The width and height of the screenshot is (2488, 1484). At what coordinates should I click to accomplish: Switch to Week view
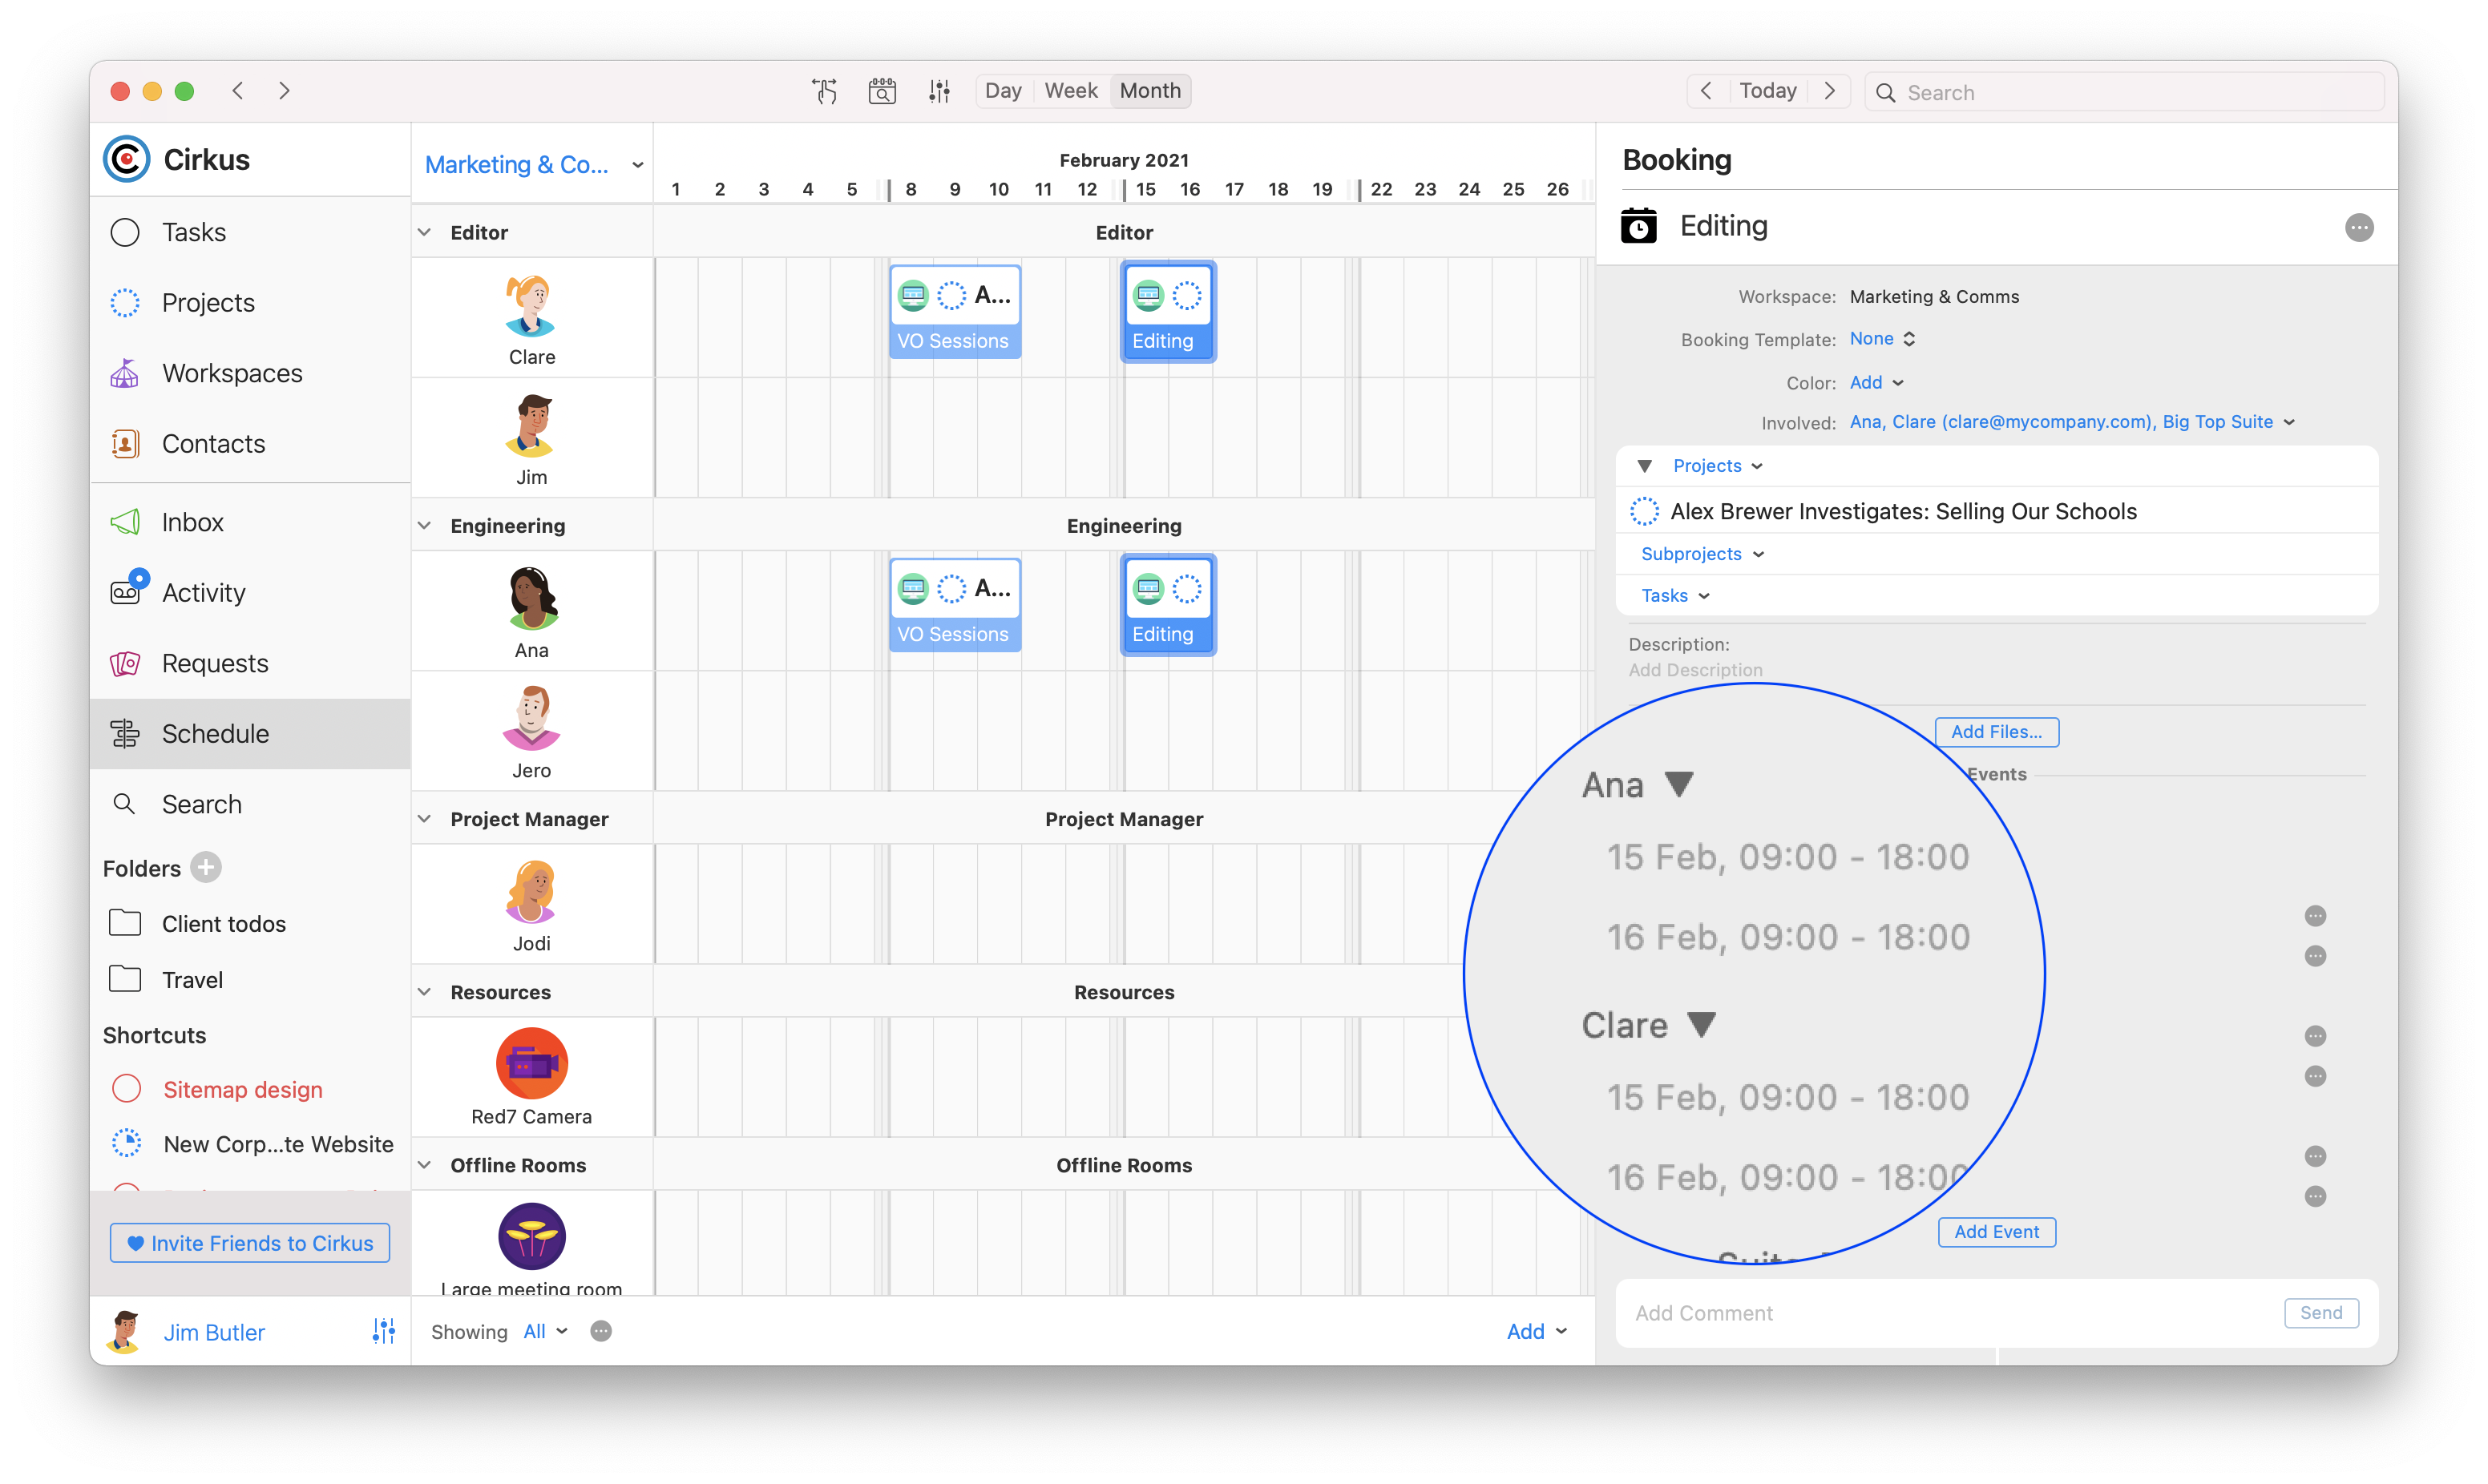coord(1071,91)
